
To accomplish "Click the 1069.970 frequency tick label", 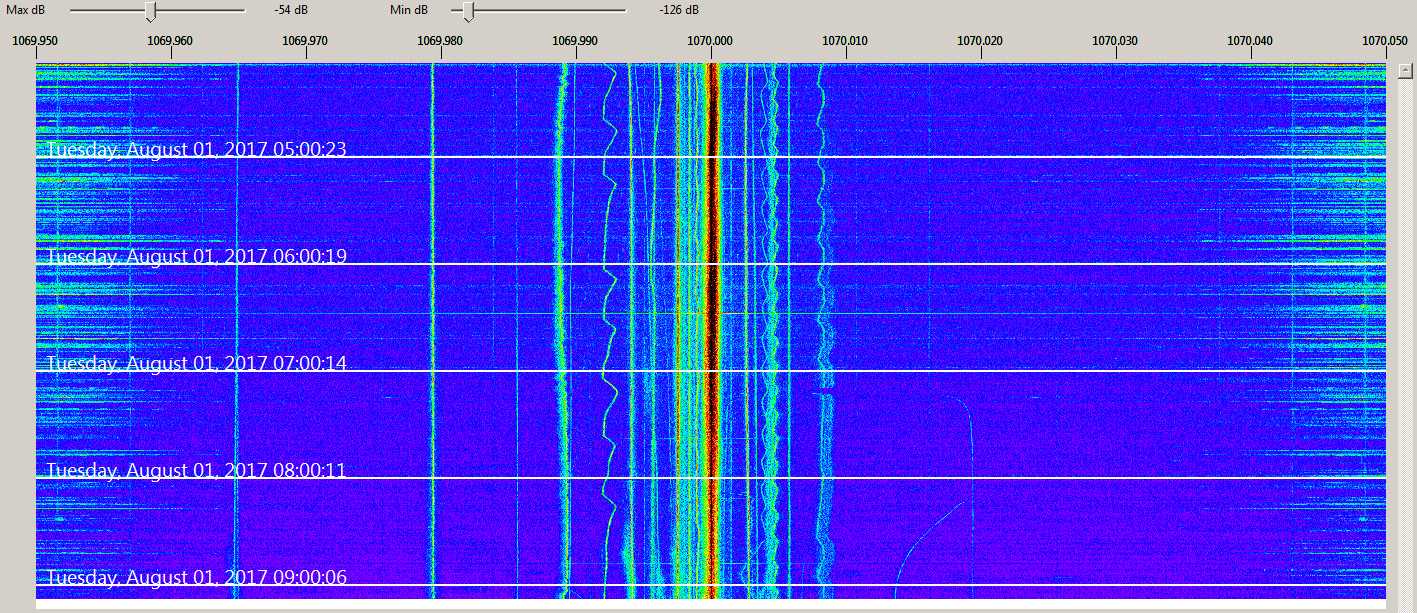I will [x=305, y=41].
